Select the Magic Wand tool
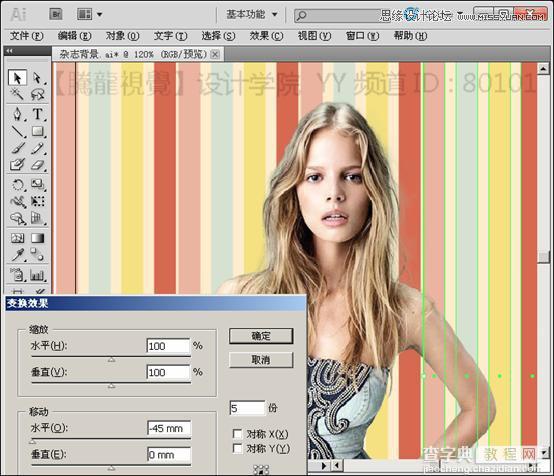Image resolution: width=554 pixels, height=476 pixels. point(17,94)
